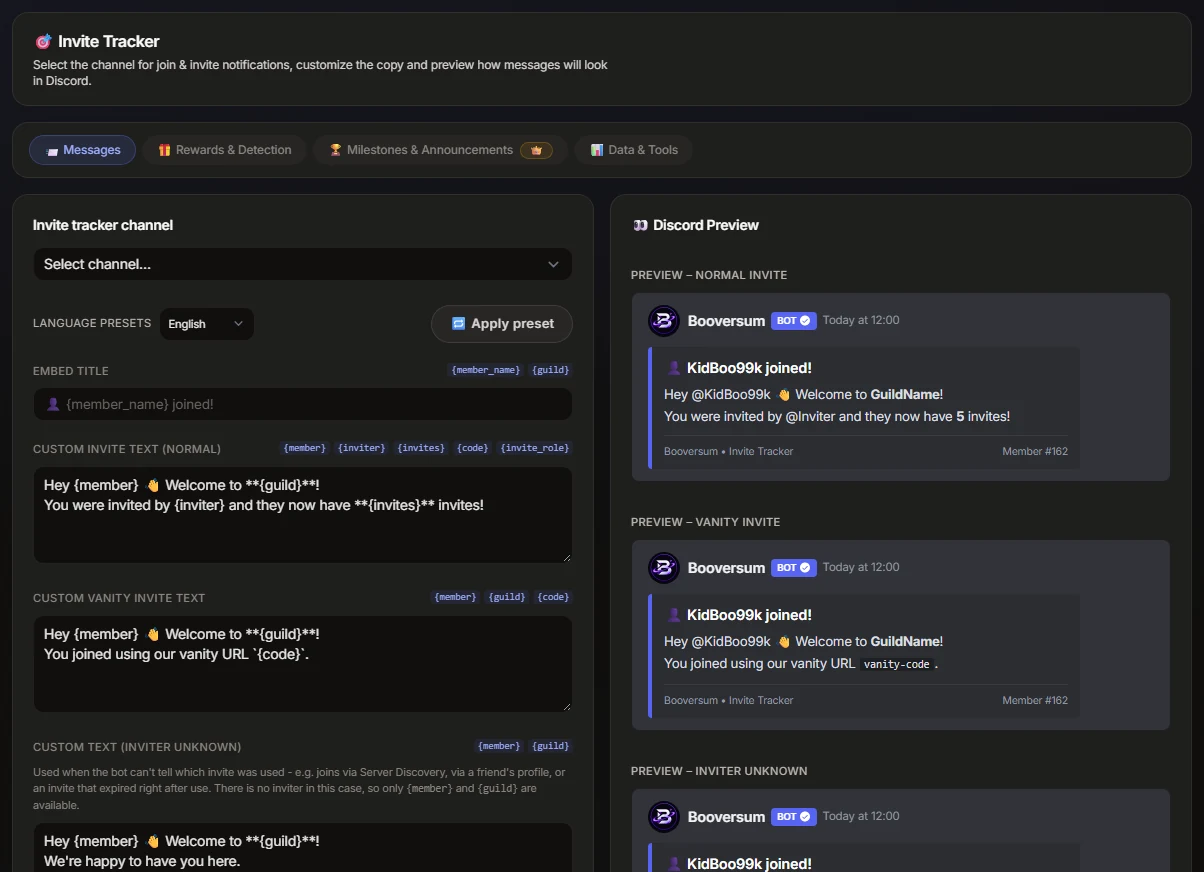The height and width of the screenshot is (872, 1204).
Task: Insert {member} tag for normal invite text
Action: pyautogui.click(x=304, y=448)
